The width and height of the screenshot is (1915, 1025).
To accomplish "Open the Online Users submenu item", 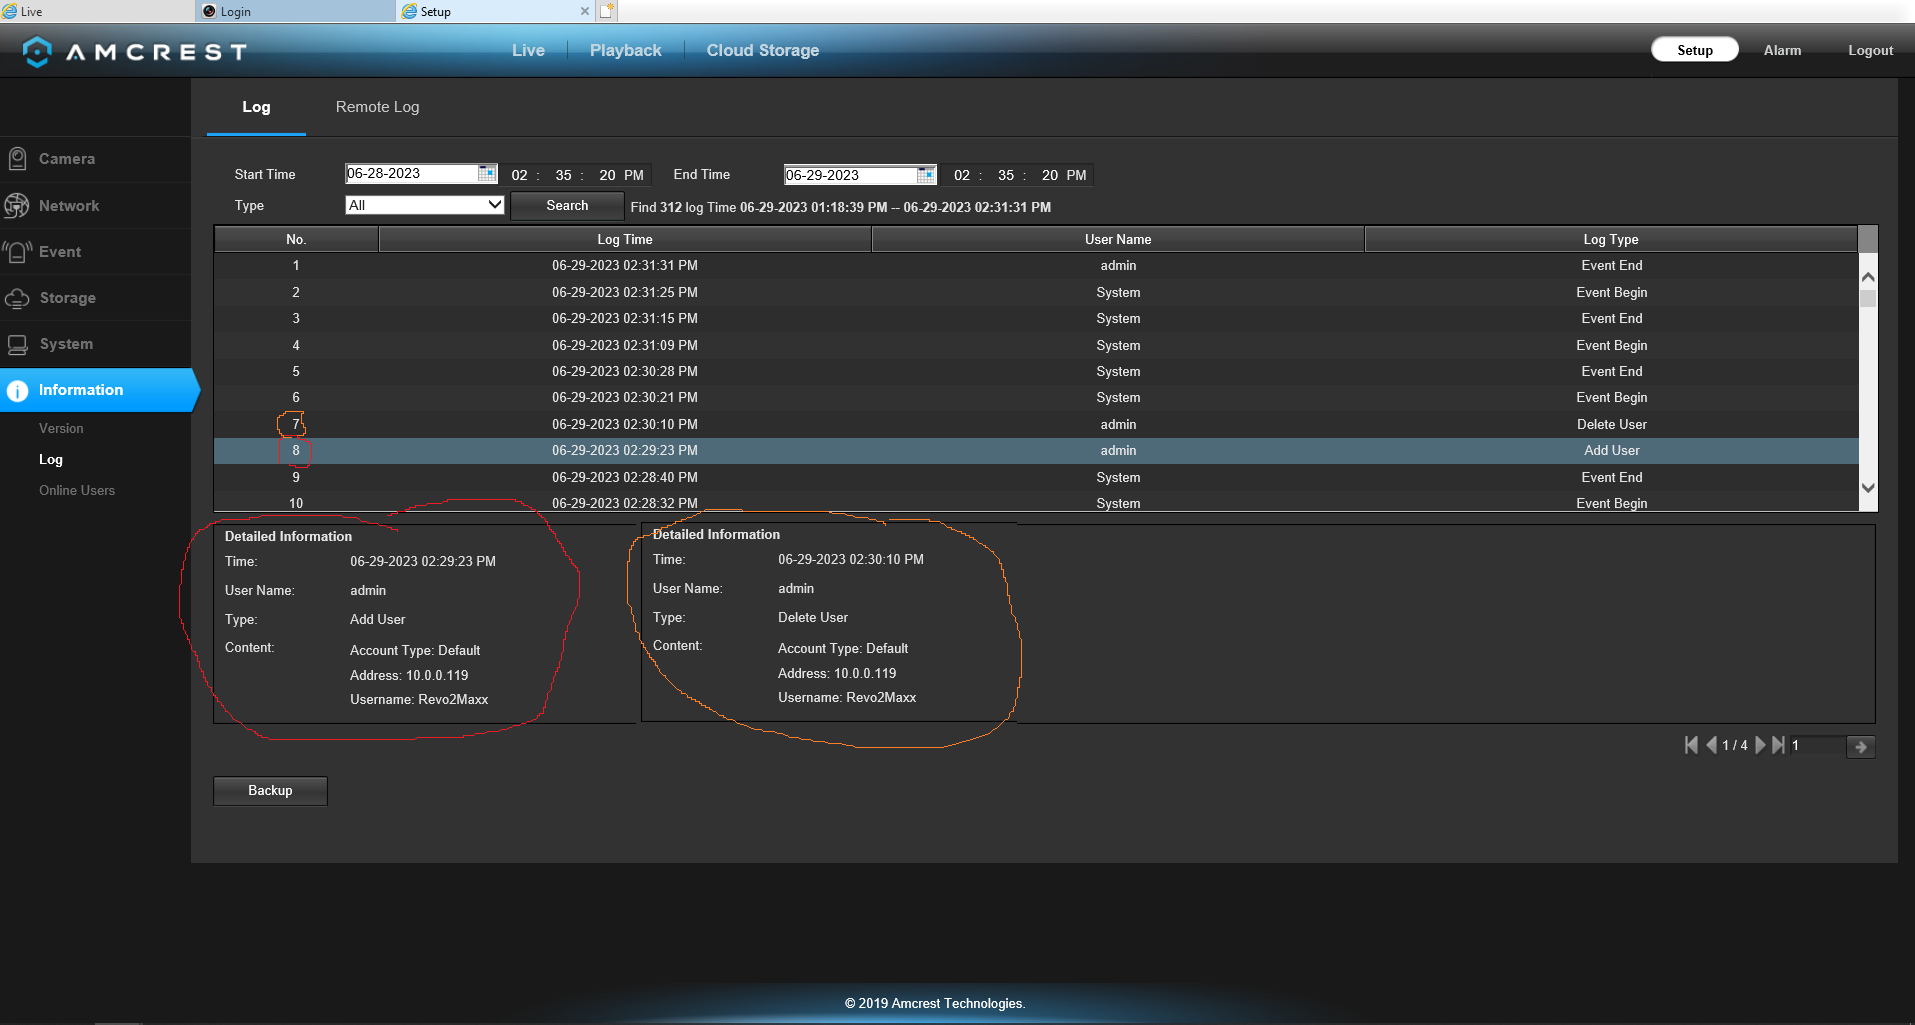I will point(77,490).
